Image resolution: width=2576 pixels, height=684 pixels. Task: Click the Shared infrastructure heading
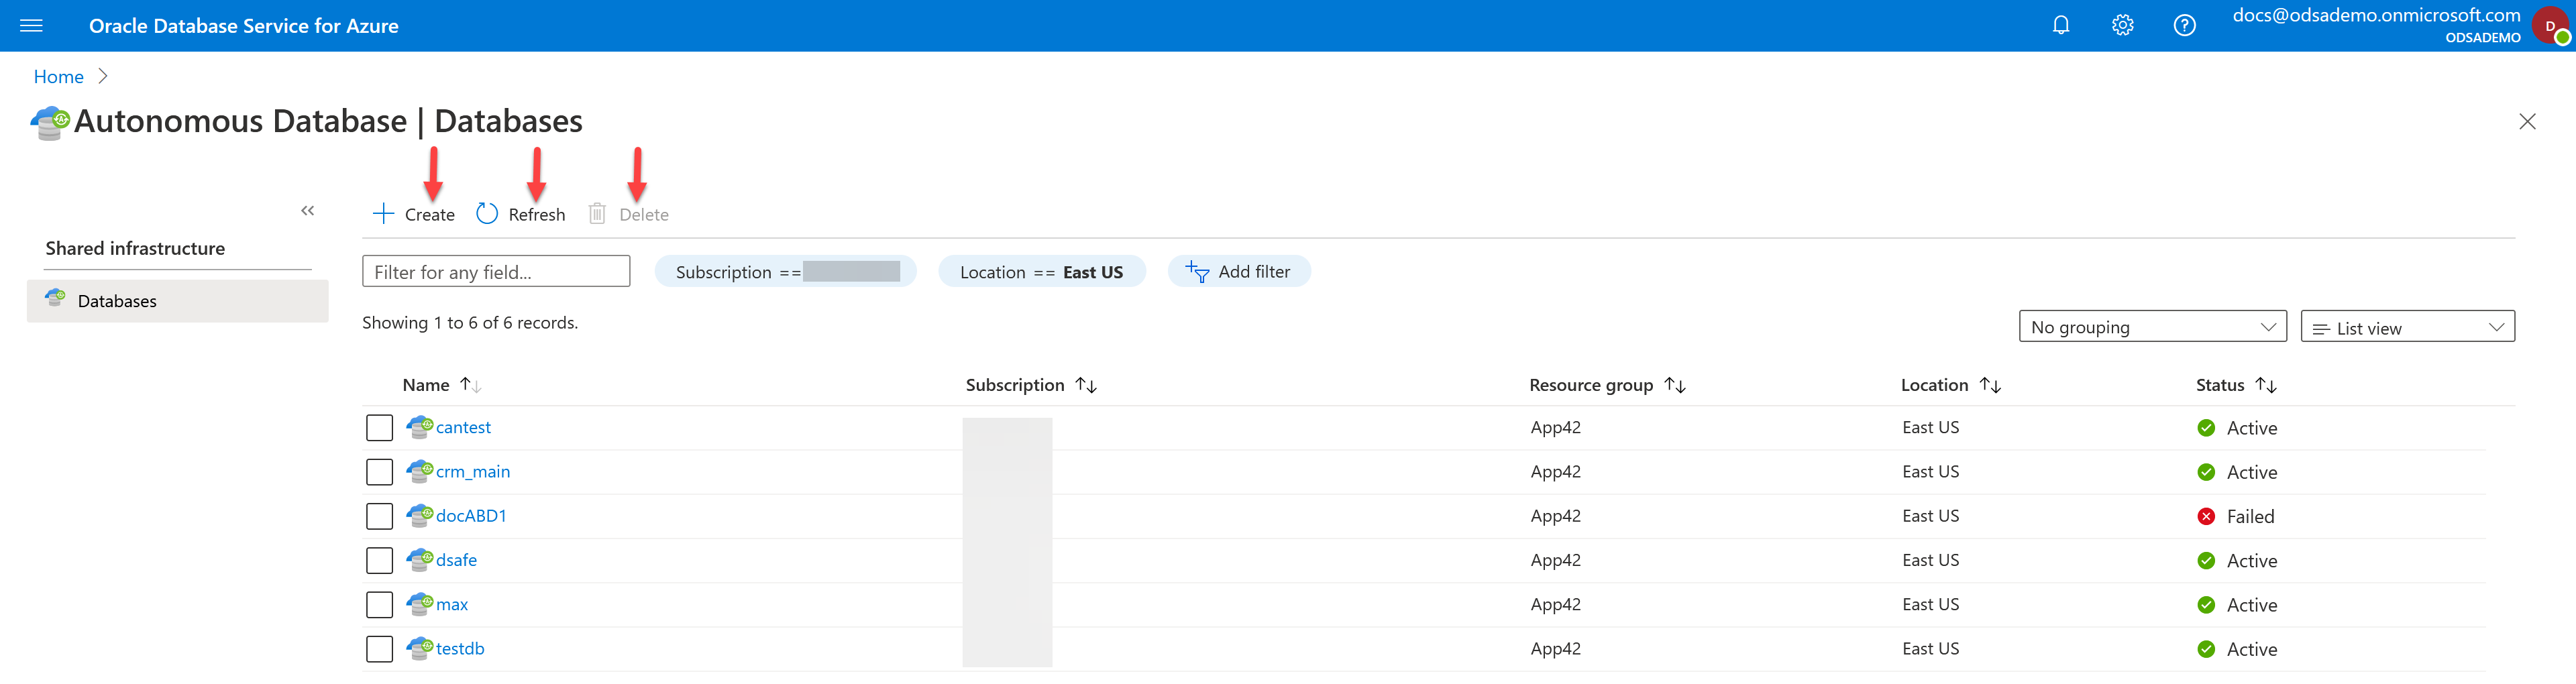pos(135,248)
